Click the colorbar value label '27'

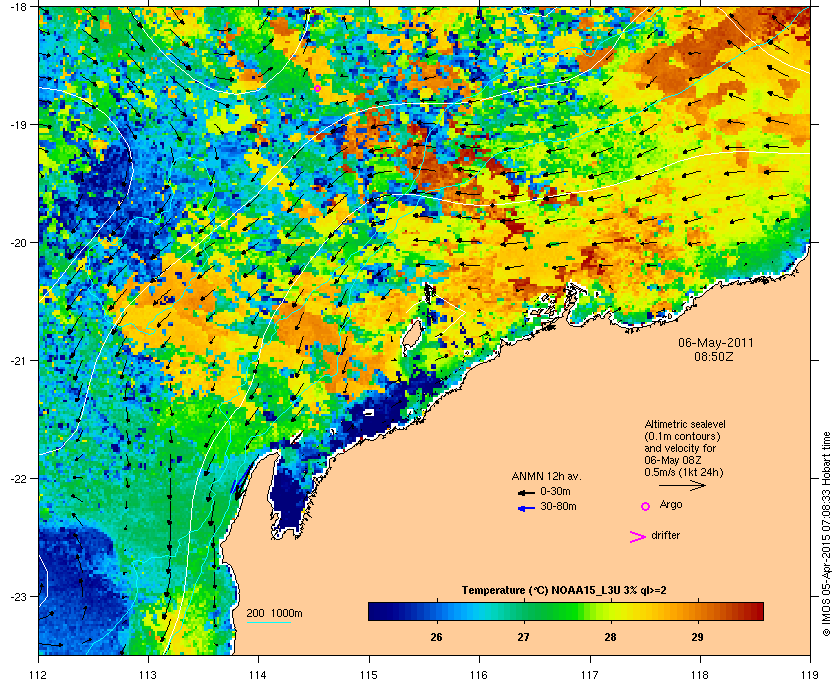click(523, 637)
